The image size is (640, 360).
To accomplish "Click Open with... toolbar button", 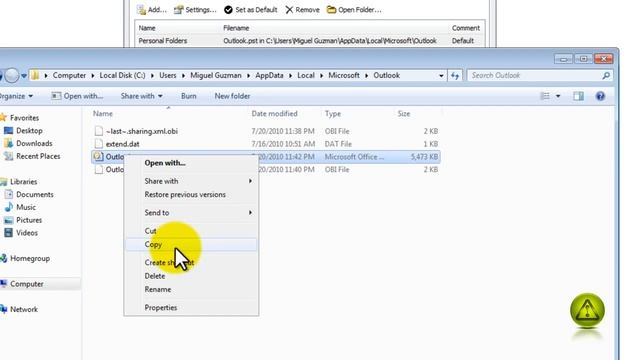I will coord(77,96).
